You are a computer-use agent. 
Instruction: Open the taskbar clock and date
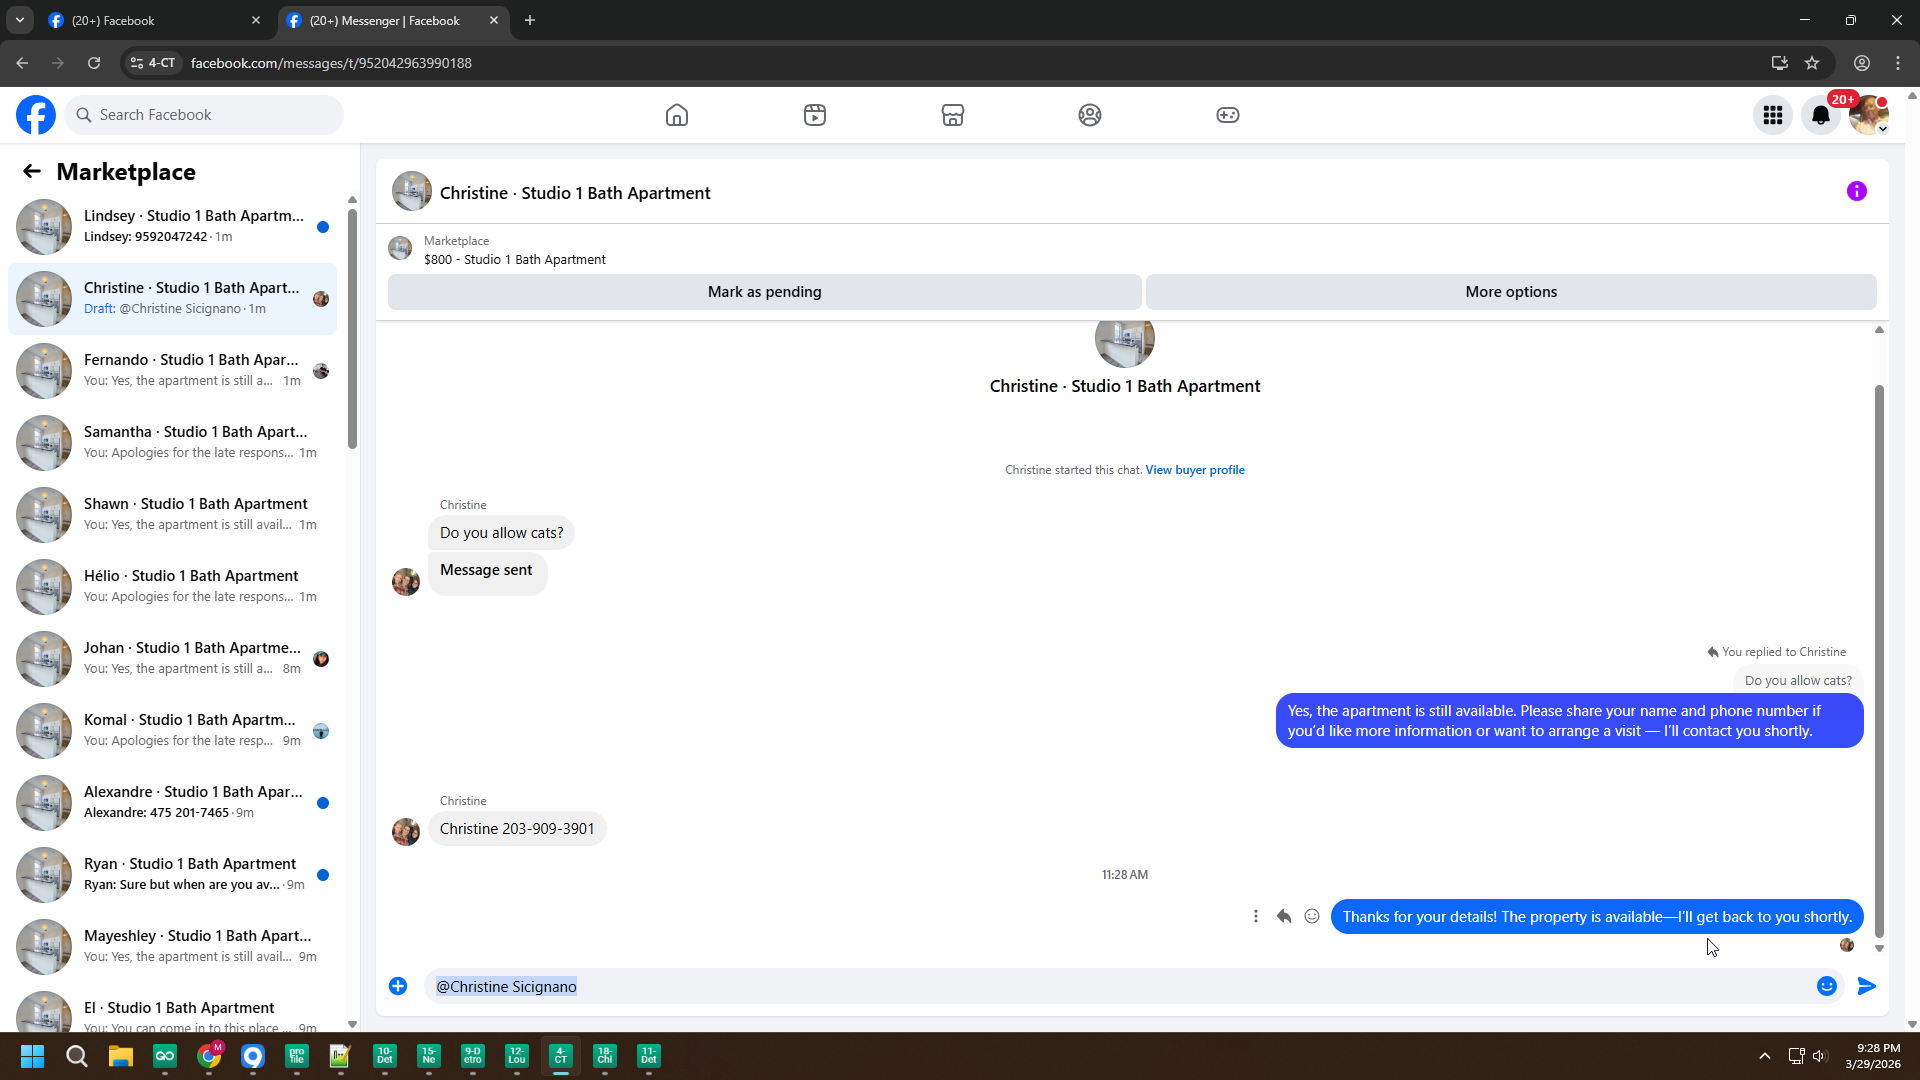(x=1872, y=1056)
